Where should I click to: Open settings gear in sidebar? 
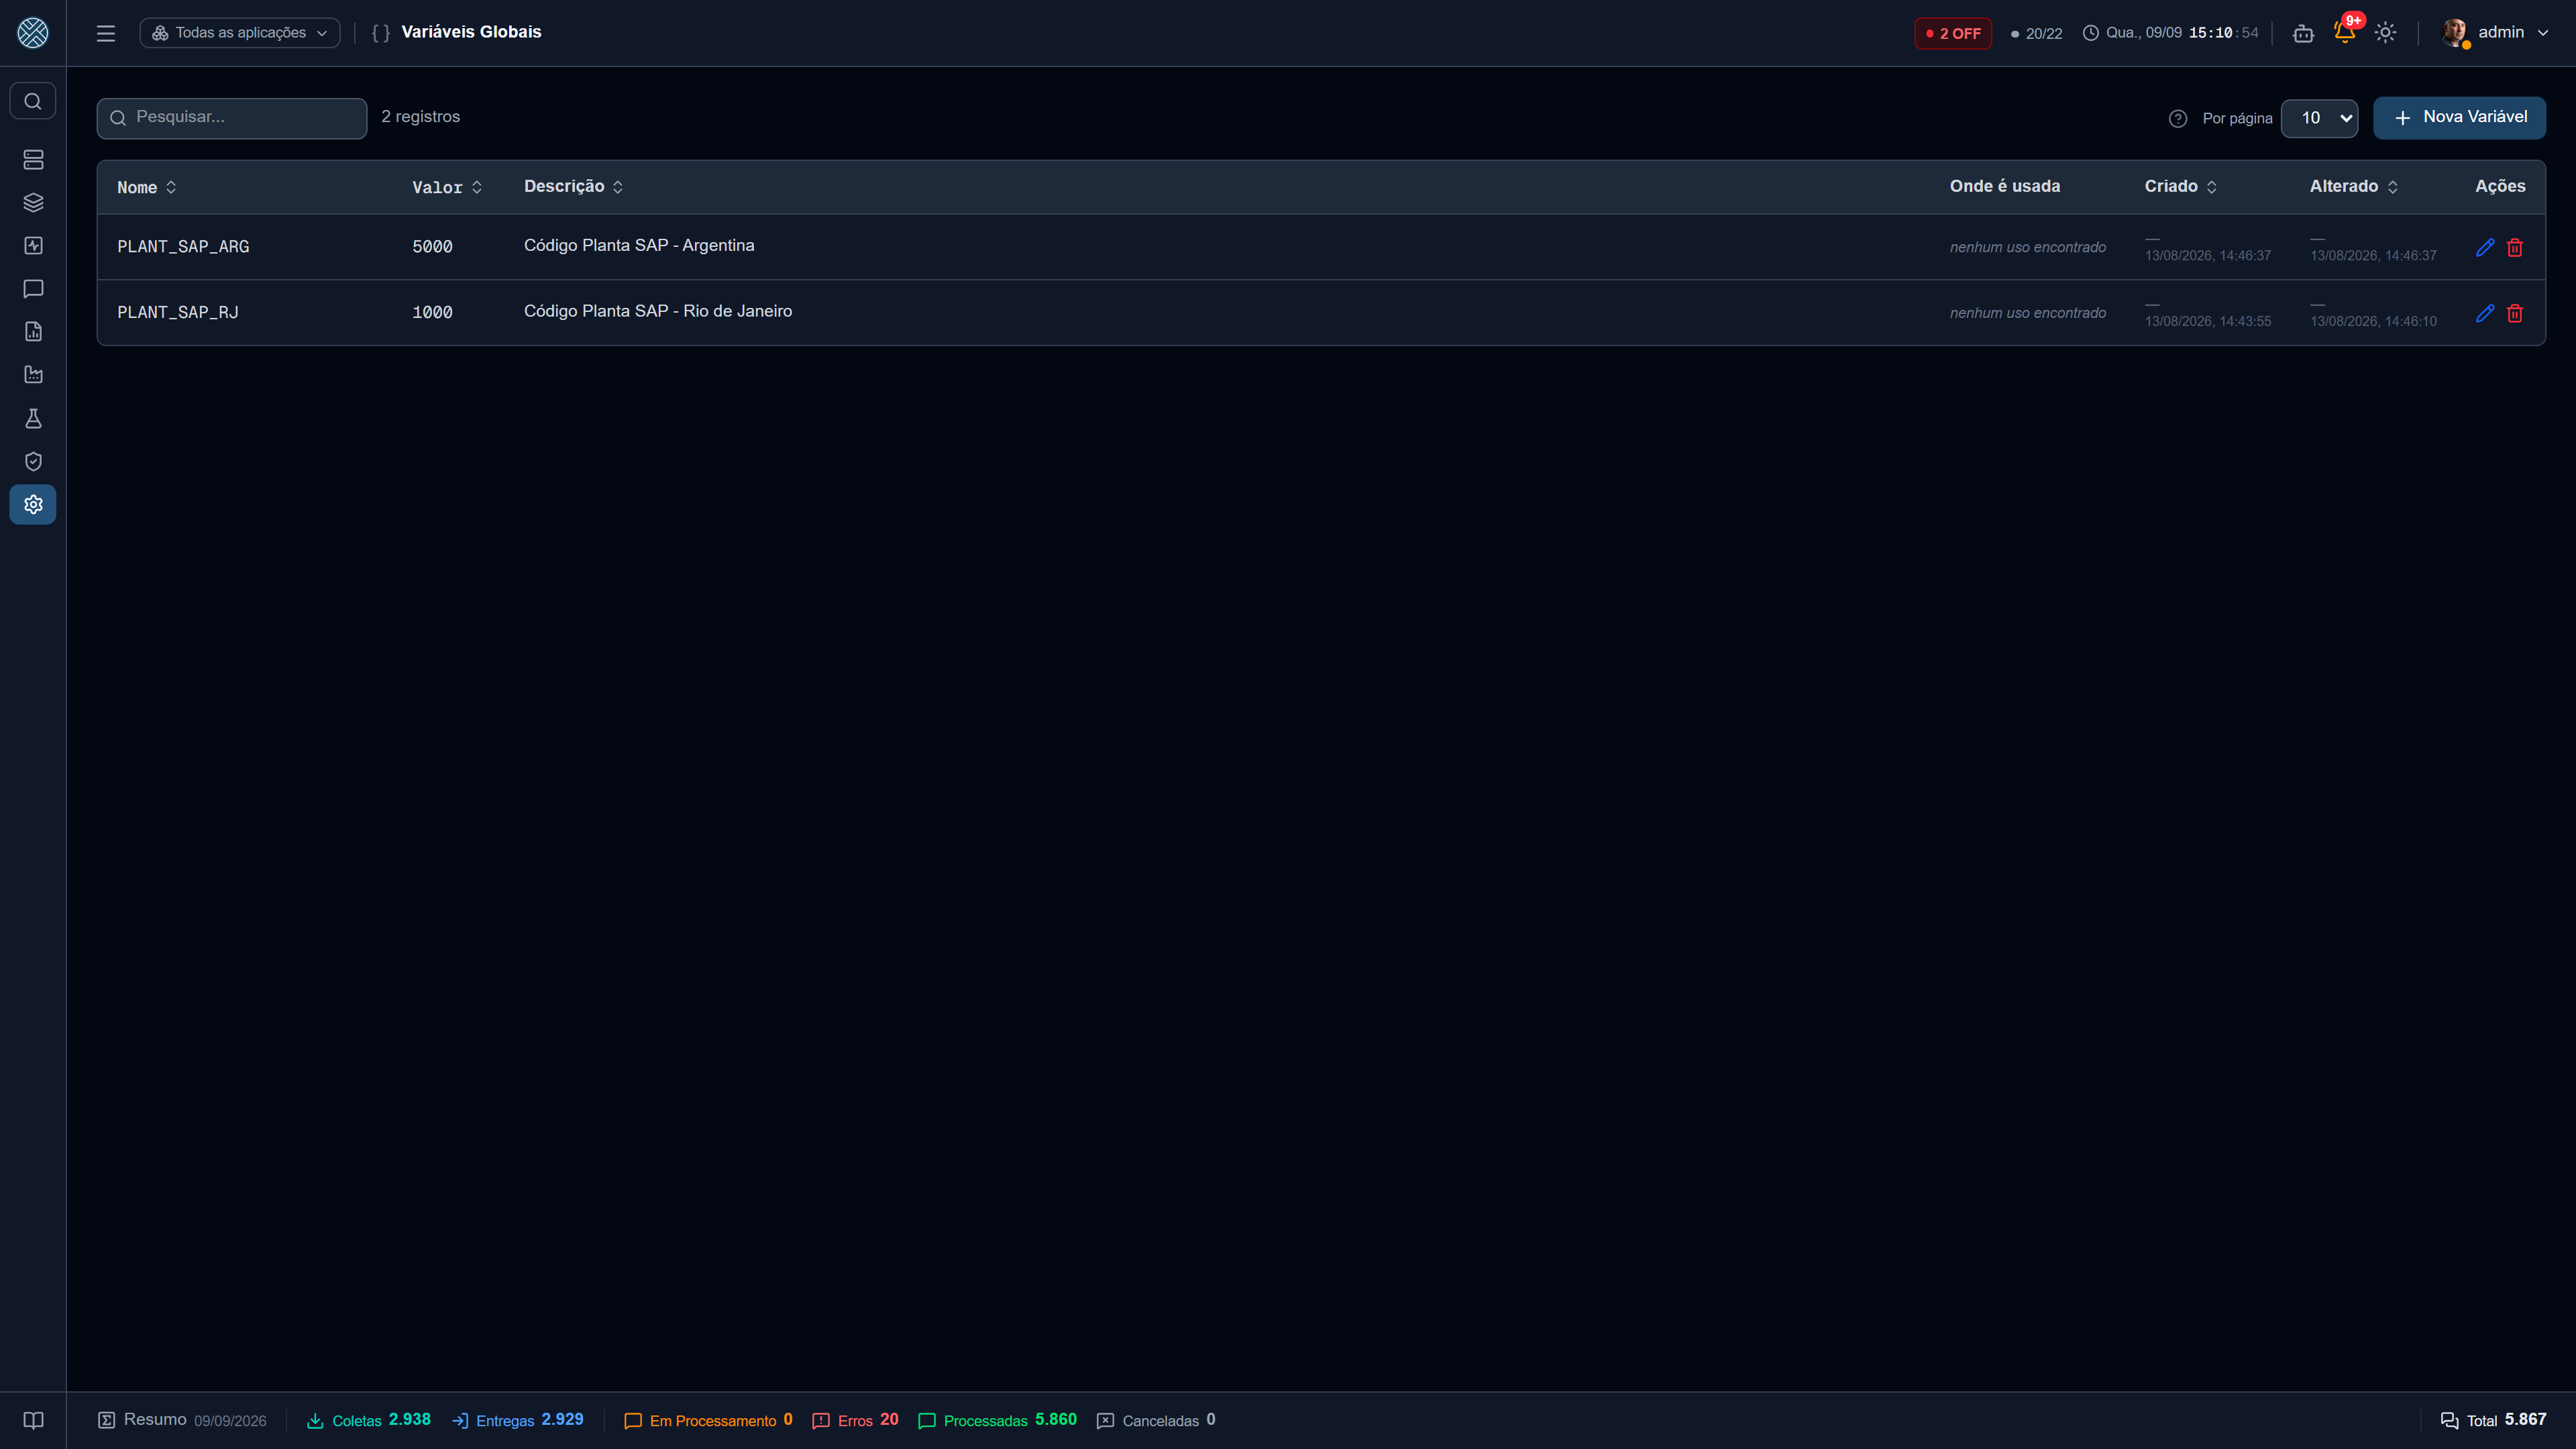tap(33, 504)
